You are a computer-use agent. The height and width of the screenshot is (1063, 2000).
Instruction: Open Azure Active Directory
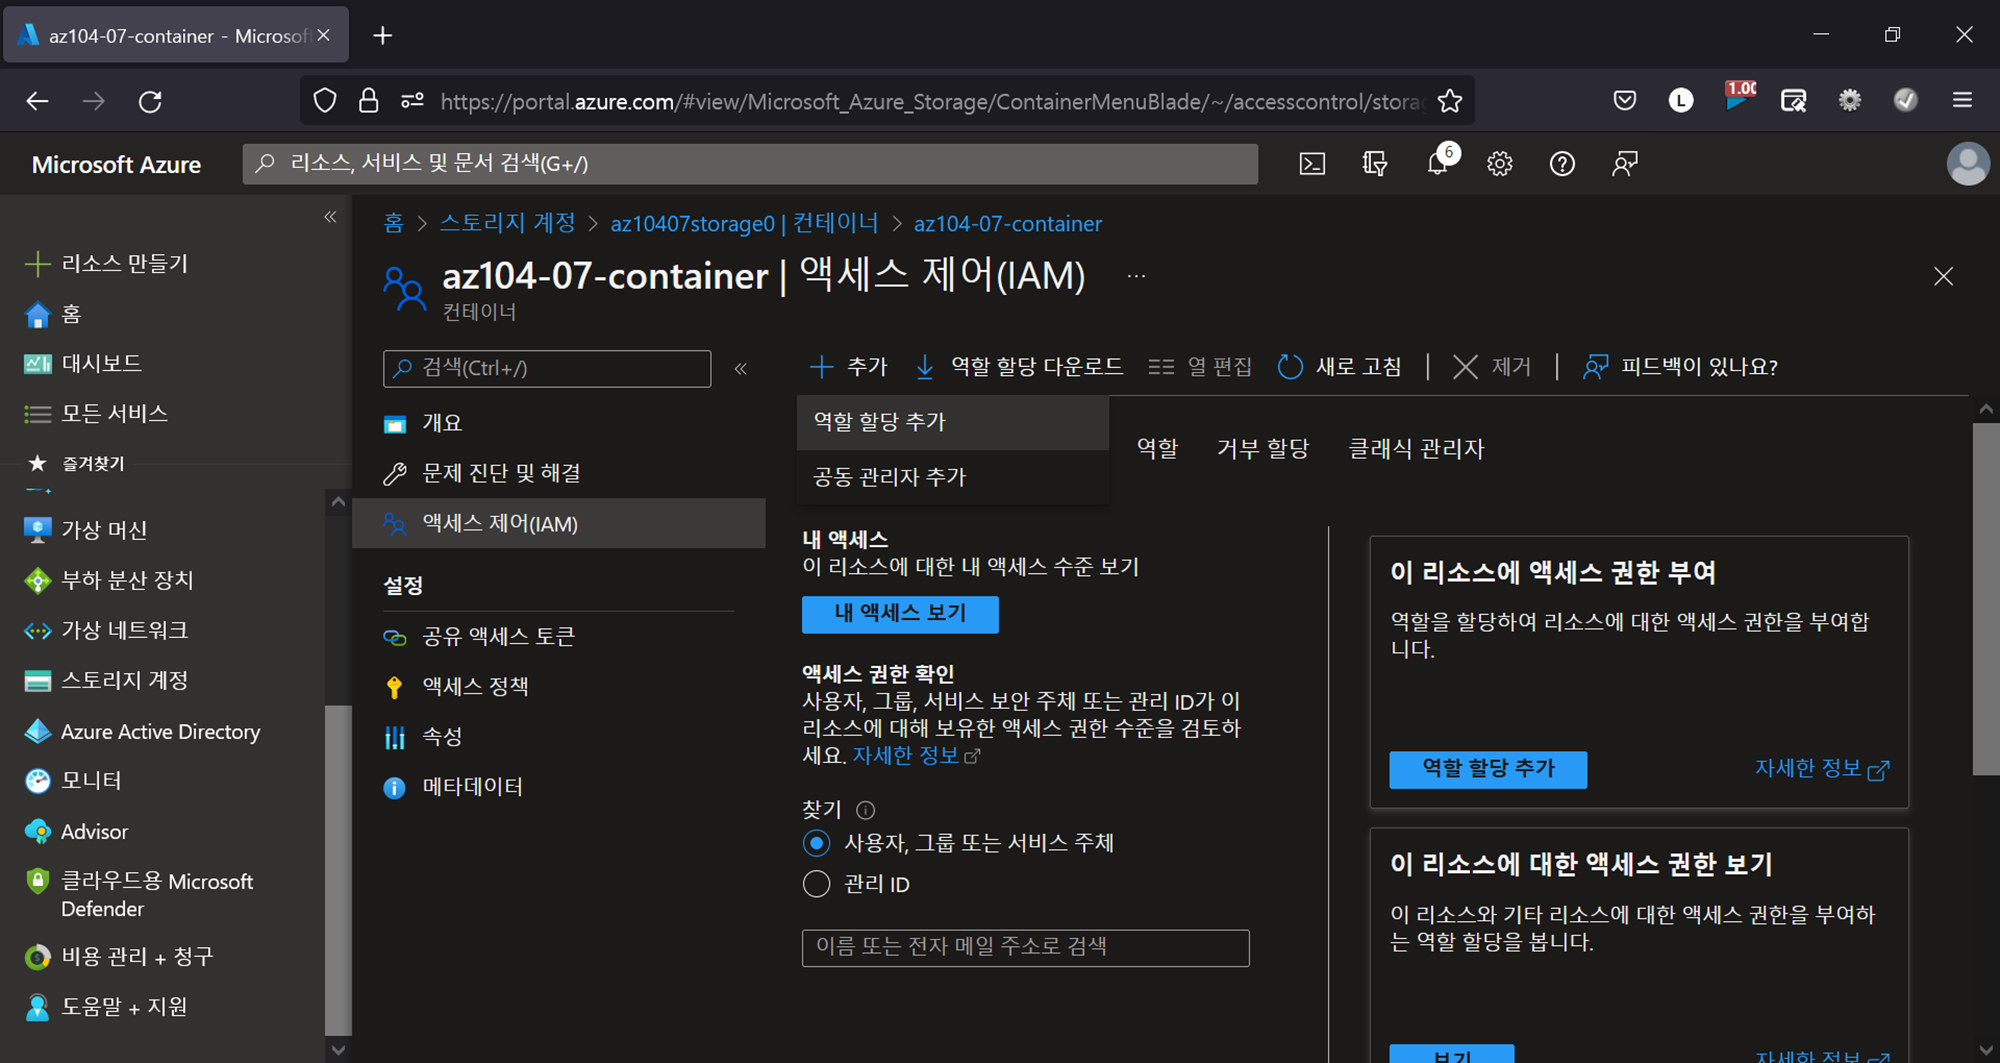coord(142,732)
